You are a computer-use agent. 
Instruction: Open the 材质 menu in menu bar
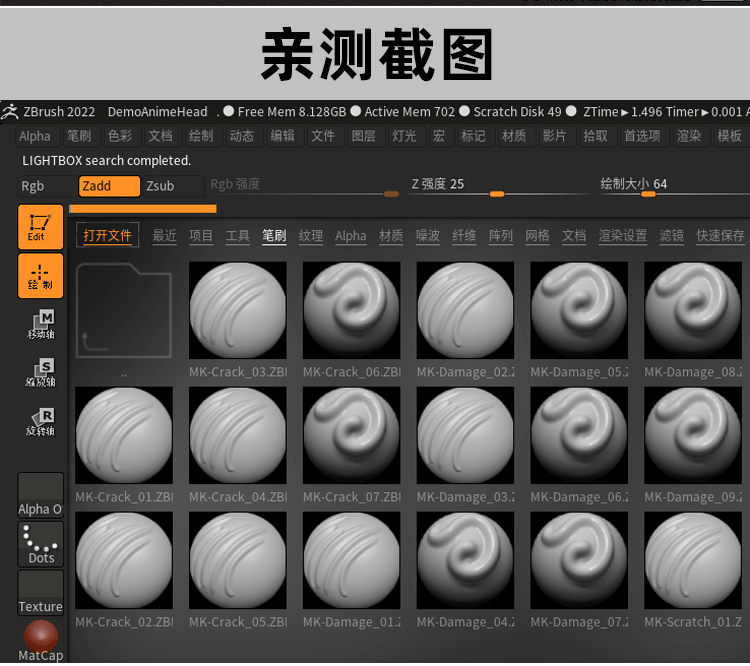(514, 136)
